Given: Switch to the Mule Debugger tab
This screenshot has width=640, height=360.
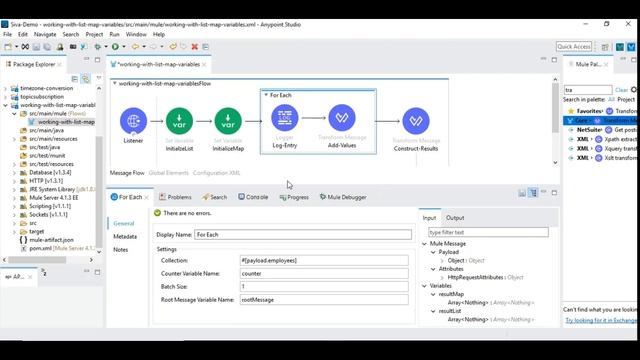Looking at the screenshot, I should pyautogui.click(x=343, y=197).
